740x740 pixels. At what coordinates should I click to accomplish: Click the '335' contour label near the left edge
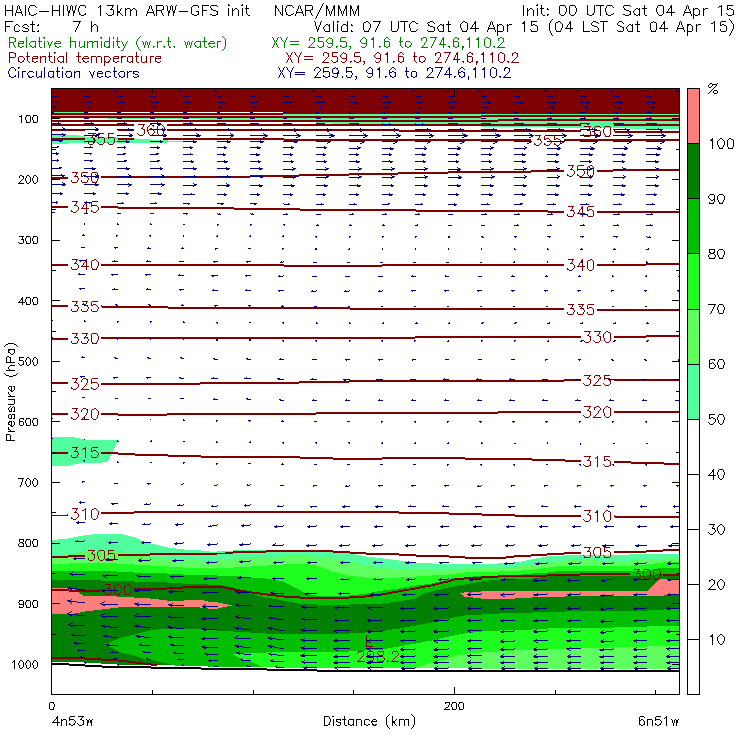click(85, 307)
